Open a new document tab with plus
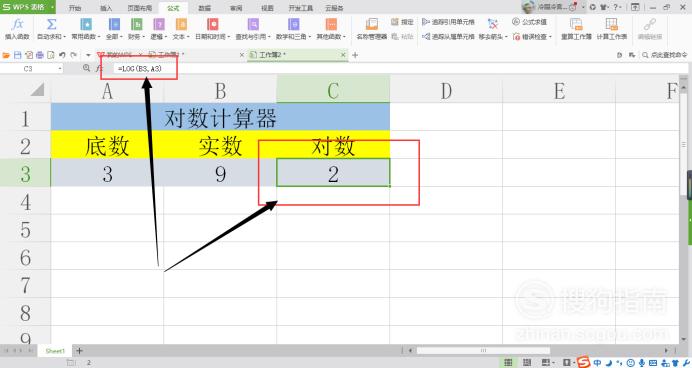 click(x=355, y=55)
